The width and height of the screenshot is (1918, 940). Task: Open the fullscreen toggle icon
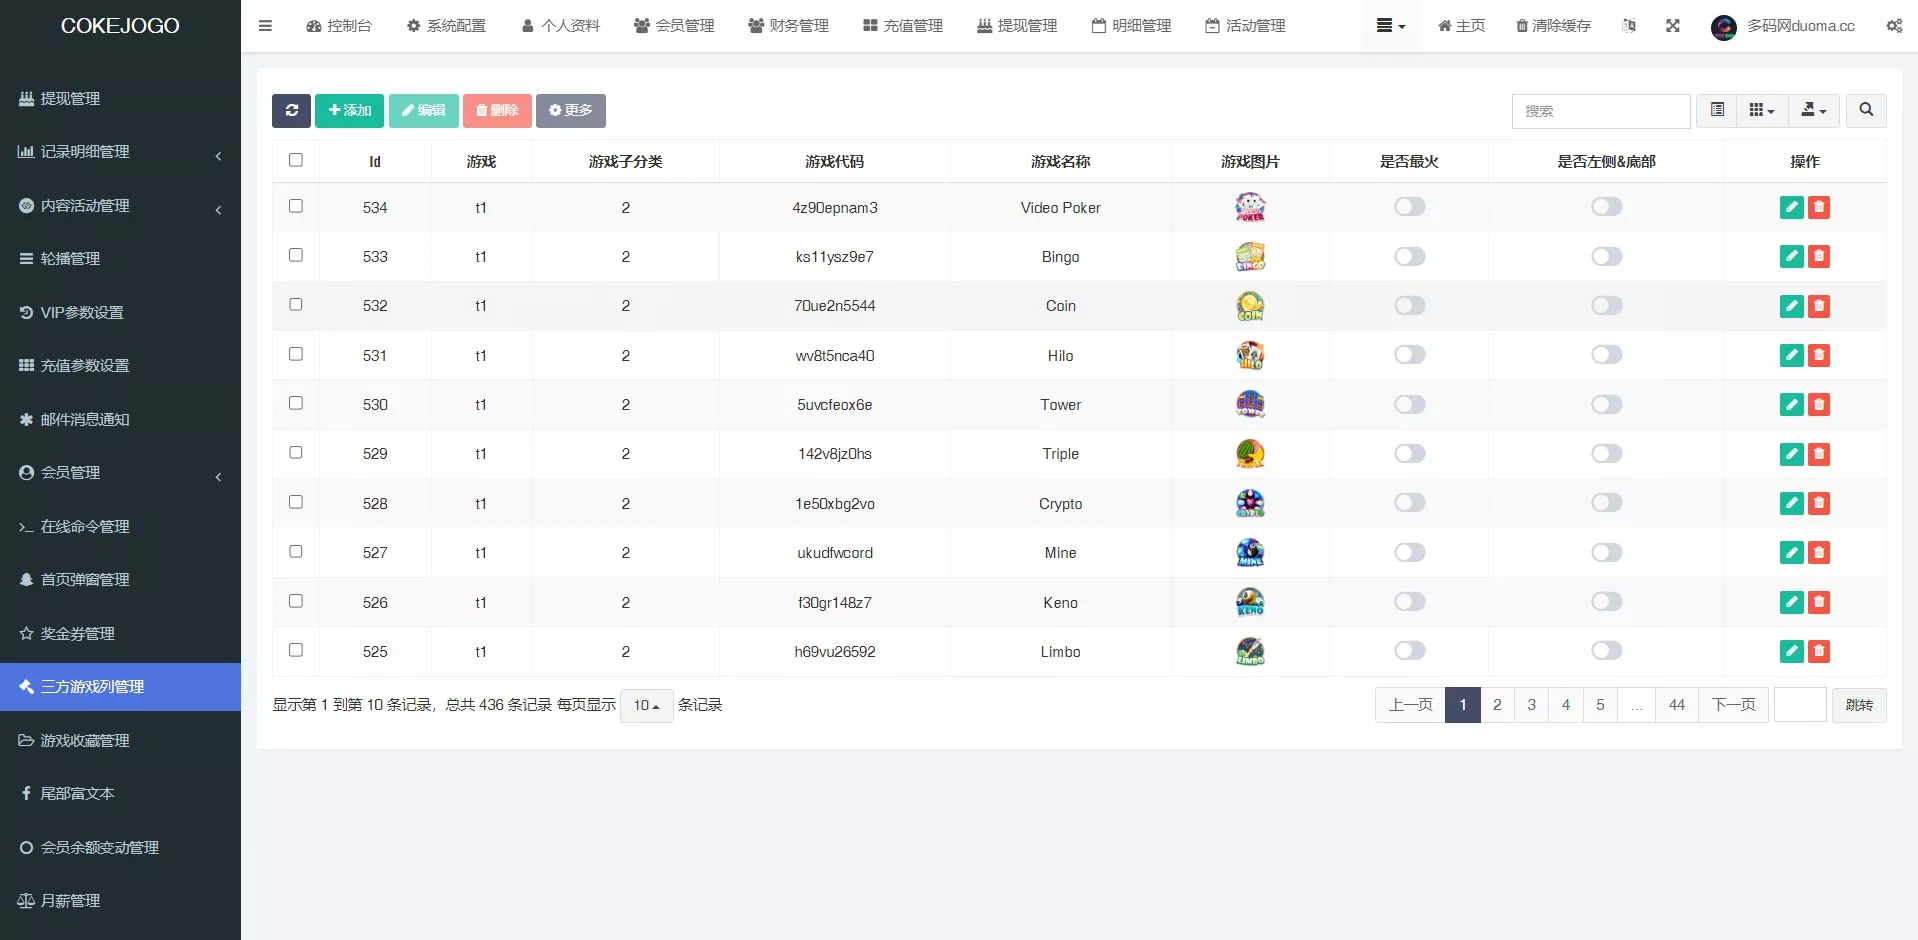pos(1673,26)
